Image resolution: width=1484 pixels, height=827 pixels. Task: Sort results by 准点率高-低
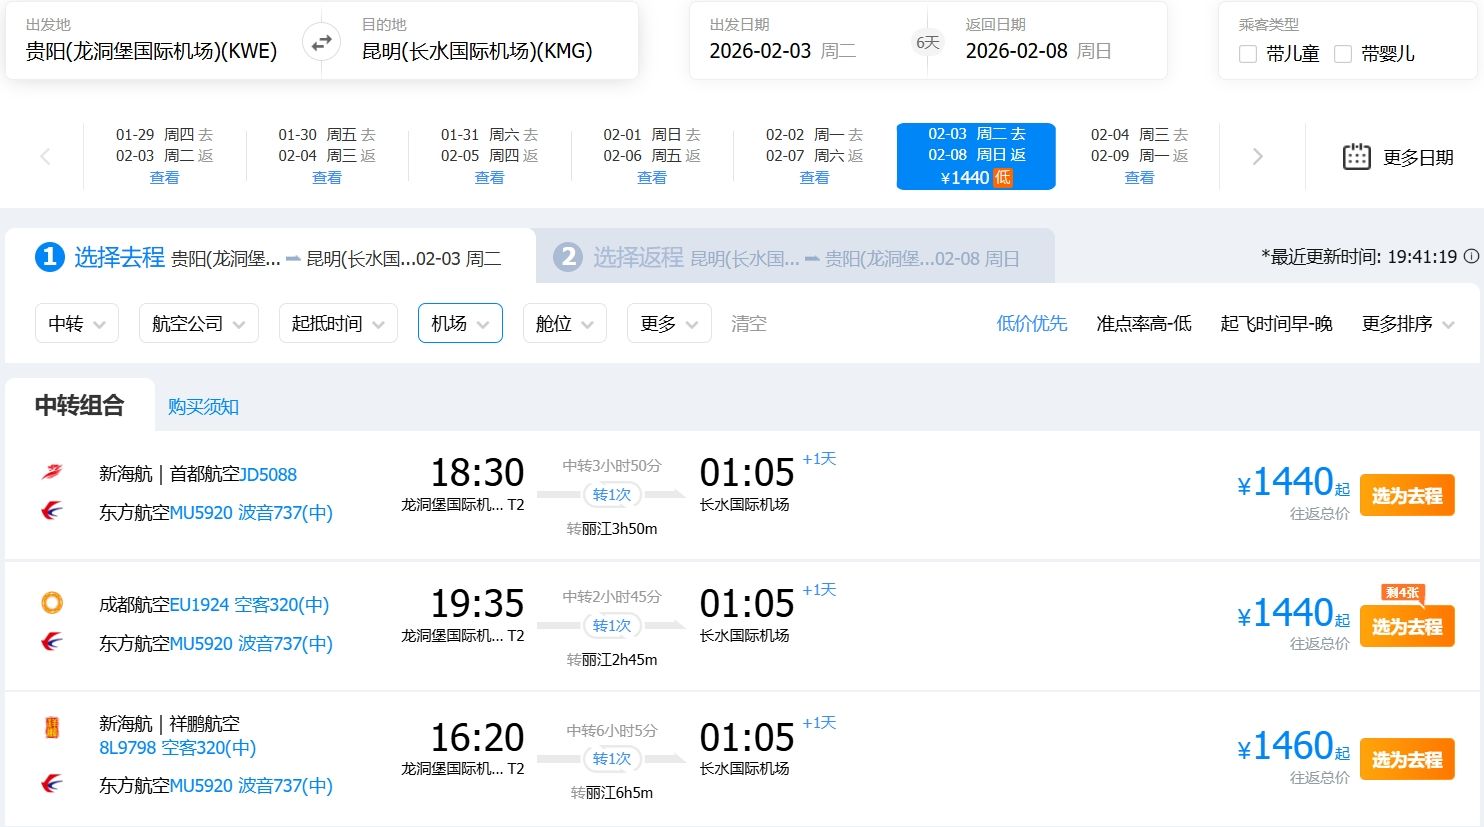point(1143,324)
